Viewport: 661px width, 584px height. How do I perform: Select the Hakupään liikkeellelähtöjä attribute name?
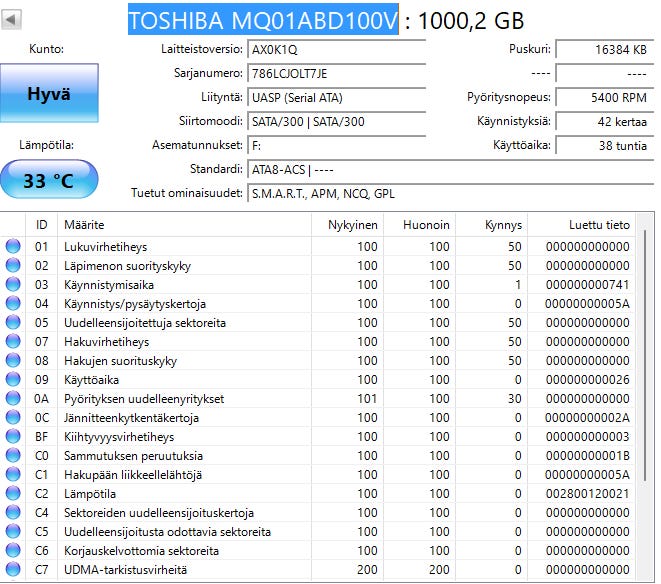coord(133,475)
